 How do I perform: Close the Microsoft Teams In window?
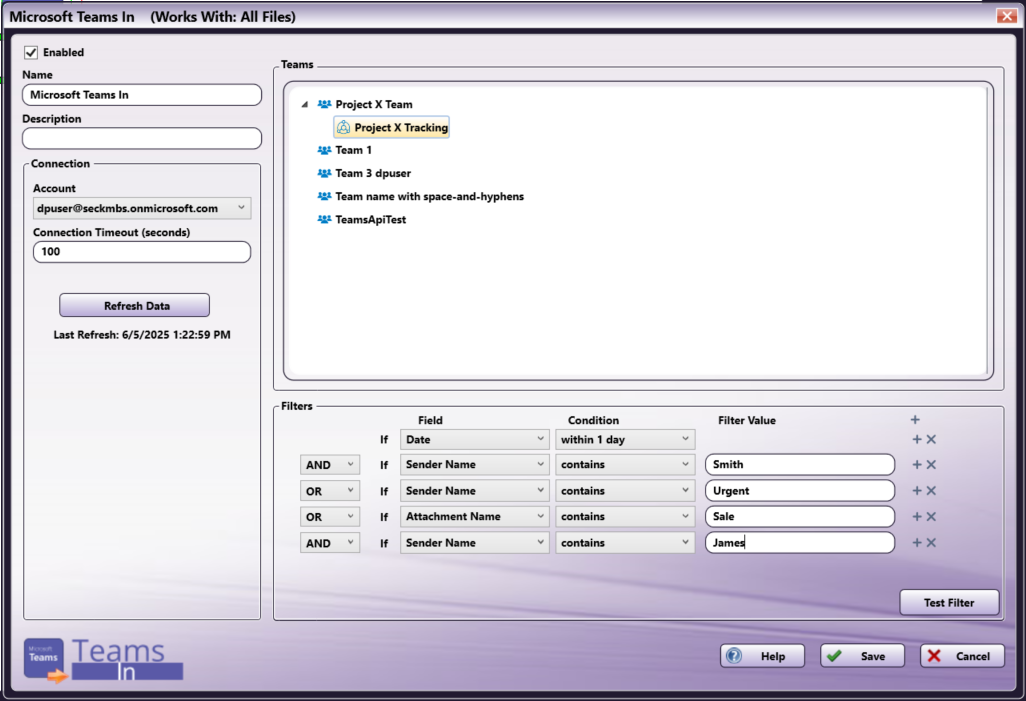1006,16
